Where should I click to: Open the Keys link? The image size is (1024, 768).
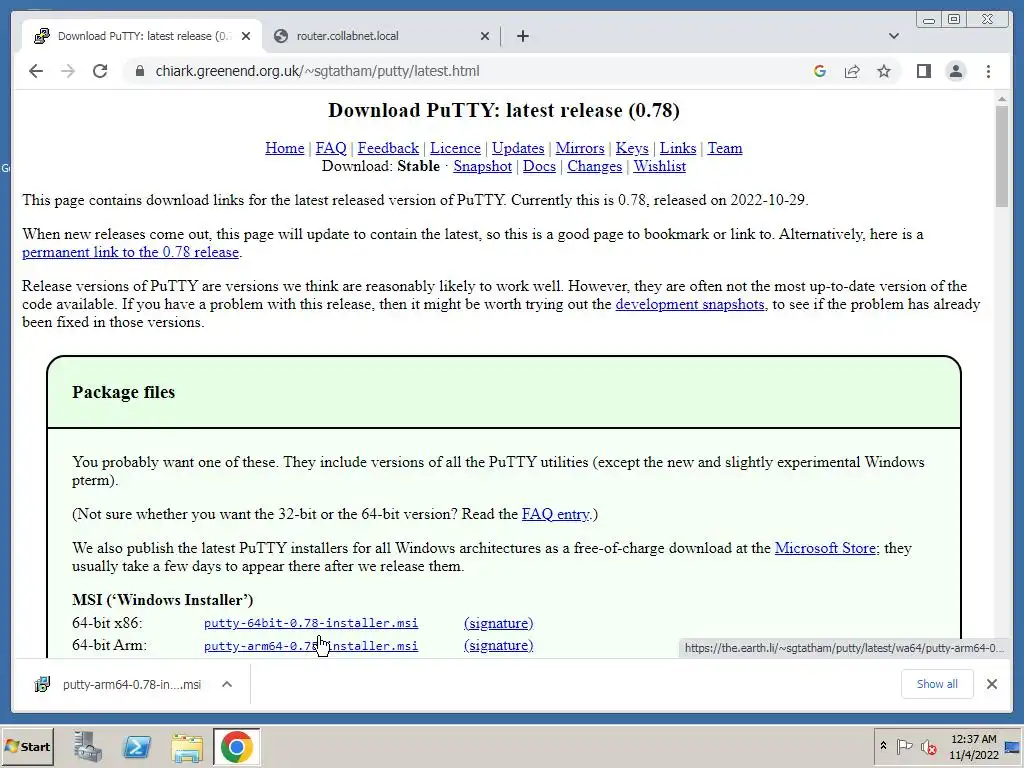click(632, 148)
